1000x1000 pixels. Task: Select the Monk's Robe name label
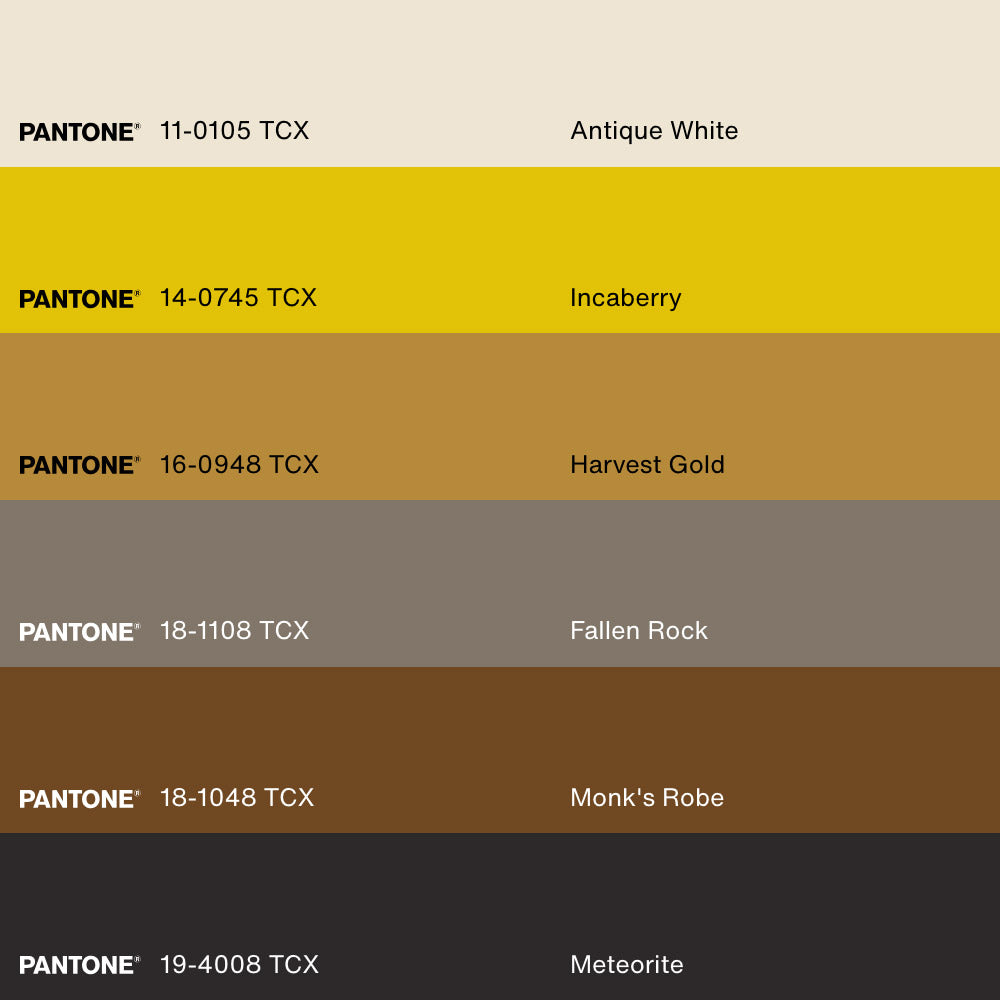tap(646, 798)
